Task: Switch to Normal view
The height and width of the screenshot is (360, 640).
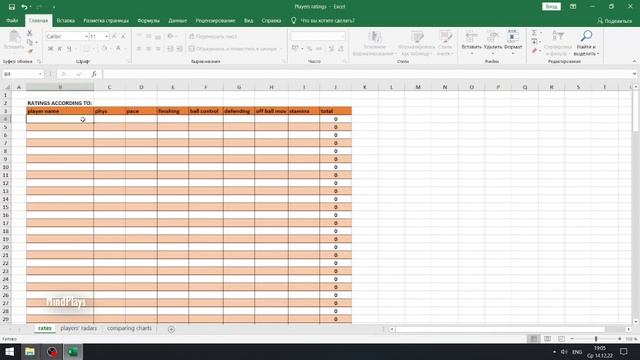Action: (533, 339)
